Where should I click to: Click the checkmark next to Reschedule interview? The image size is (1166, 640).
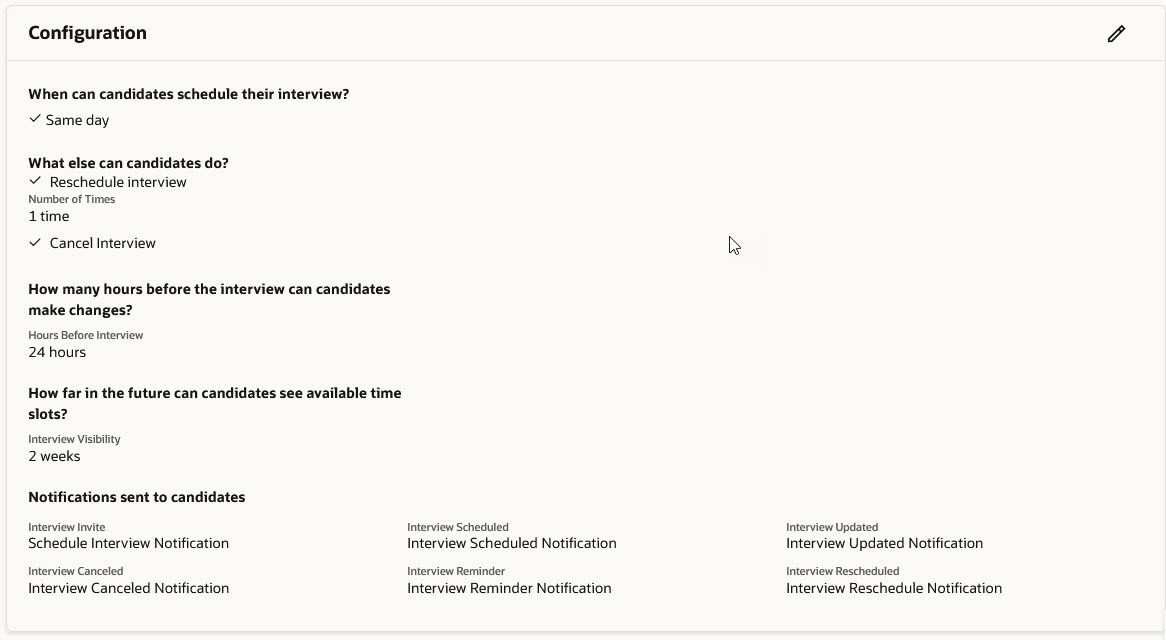35,181
